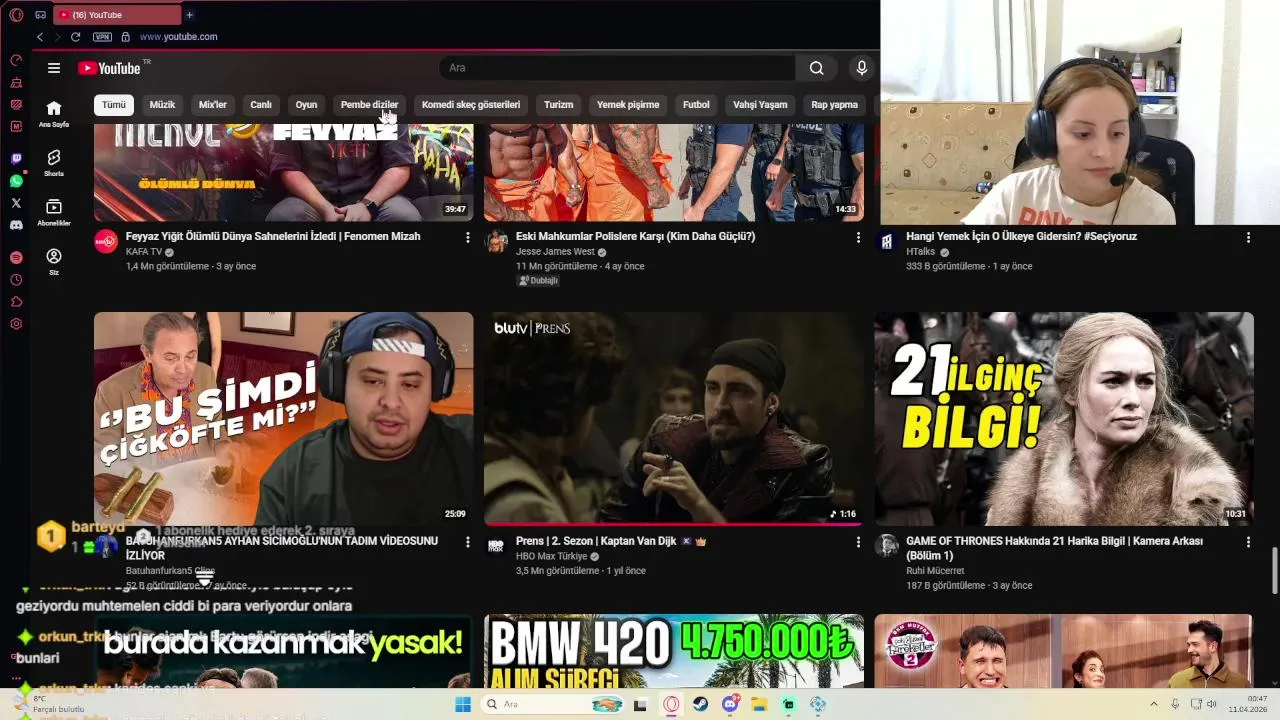
Task: Open the 21 İlginç Bilgi thumbnail
Action: pyautogui.click(x=1064, y=418)
